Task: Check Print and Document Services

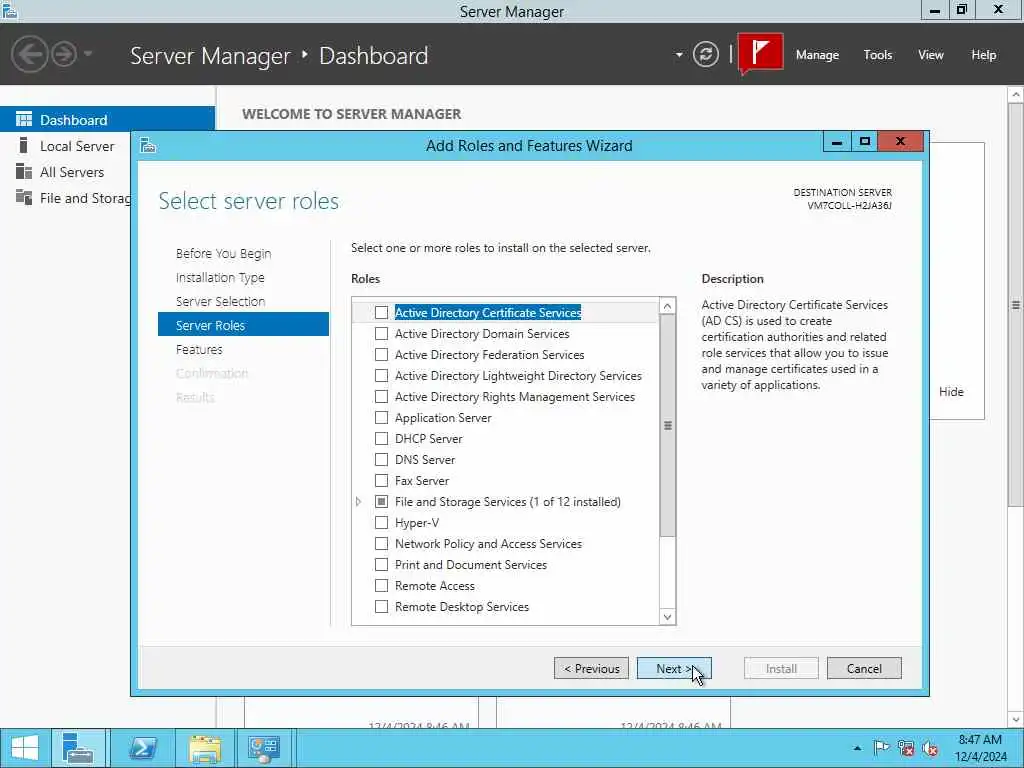Action: pyautogui.click(x=381, y=564)
